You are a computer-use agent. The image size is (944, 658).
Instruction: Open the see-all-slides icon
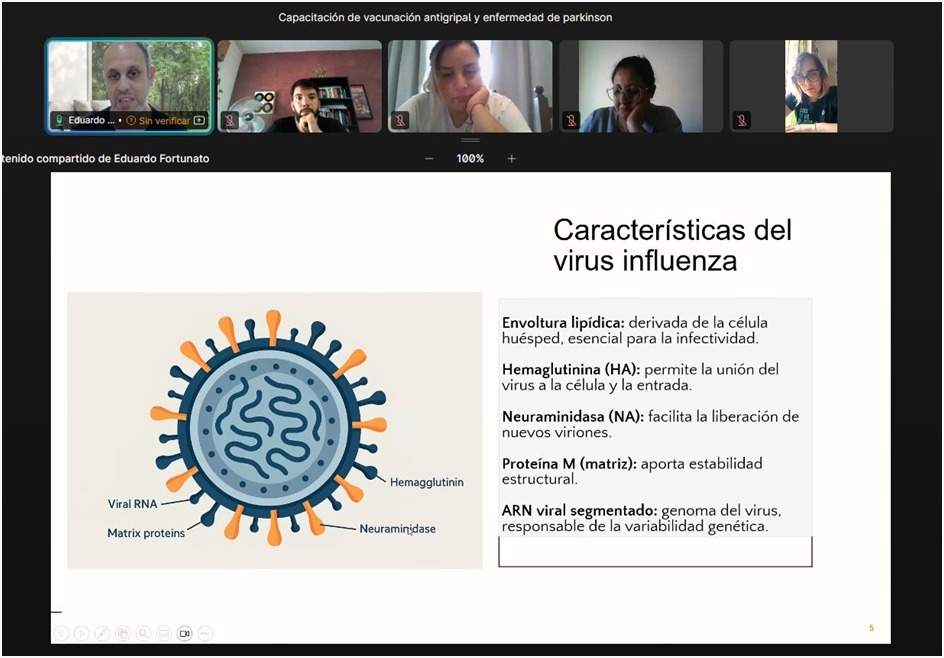click(123, 633)
